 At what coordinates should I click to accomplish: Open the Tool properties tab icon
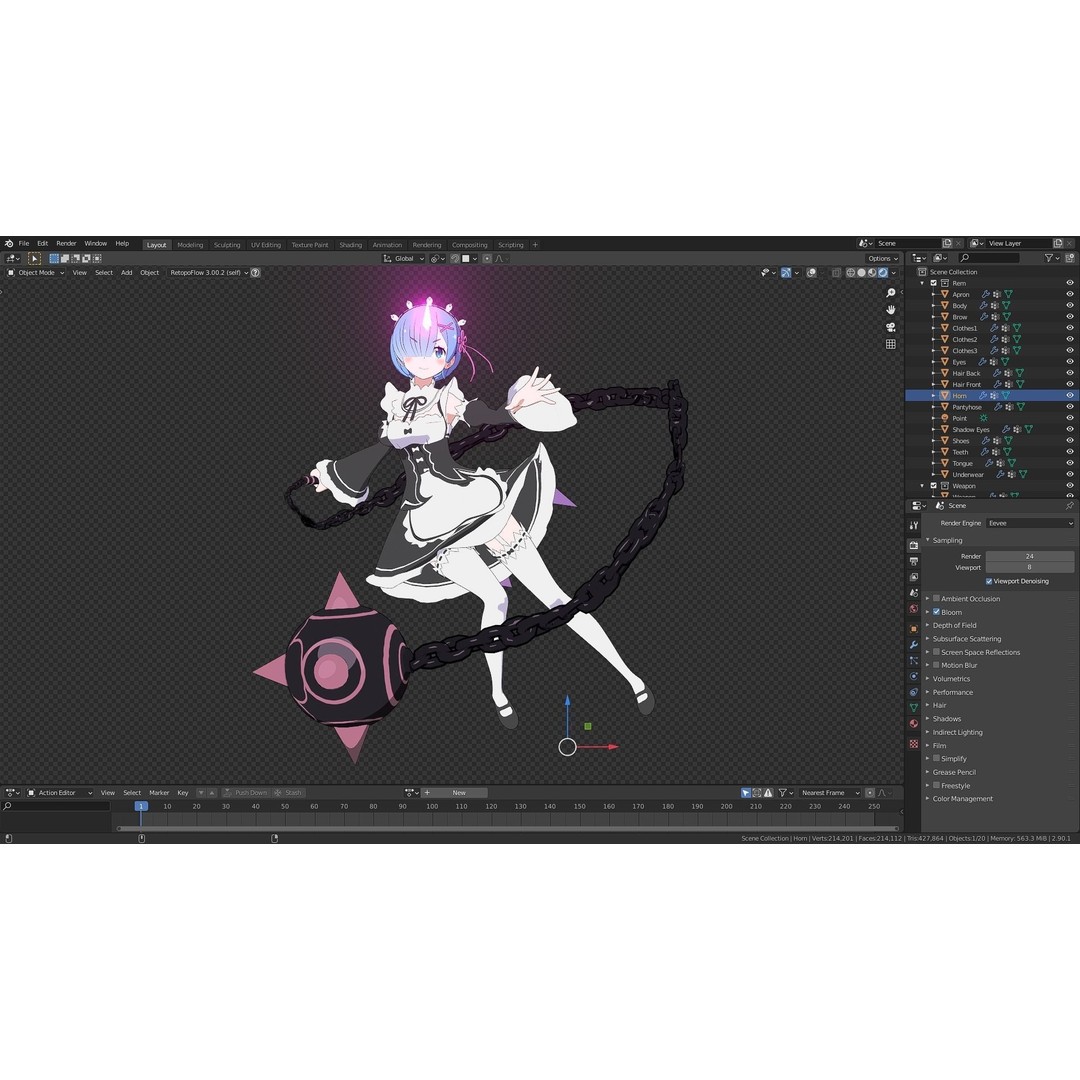pyautogui.click(x=914, y=526)
